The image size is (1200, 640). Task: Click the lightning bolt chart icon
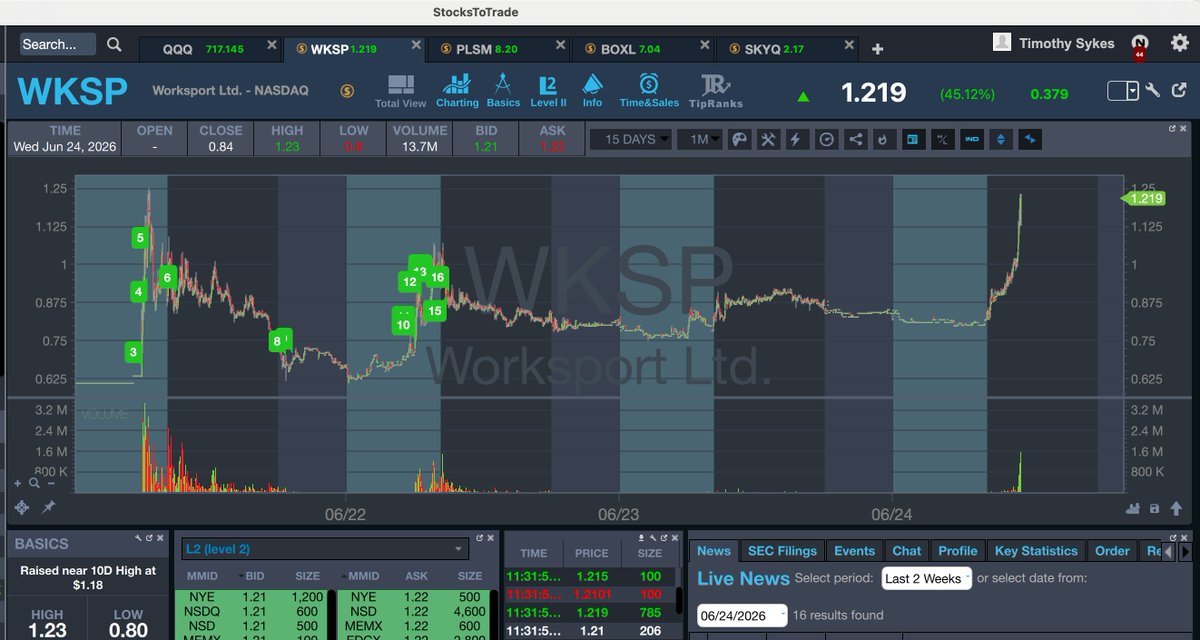coord(797,140)
